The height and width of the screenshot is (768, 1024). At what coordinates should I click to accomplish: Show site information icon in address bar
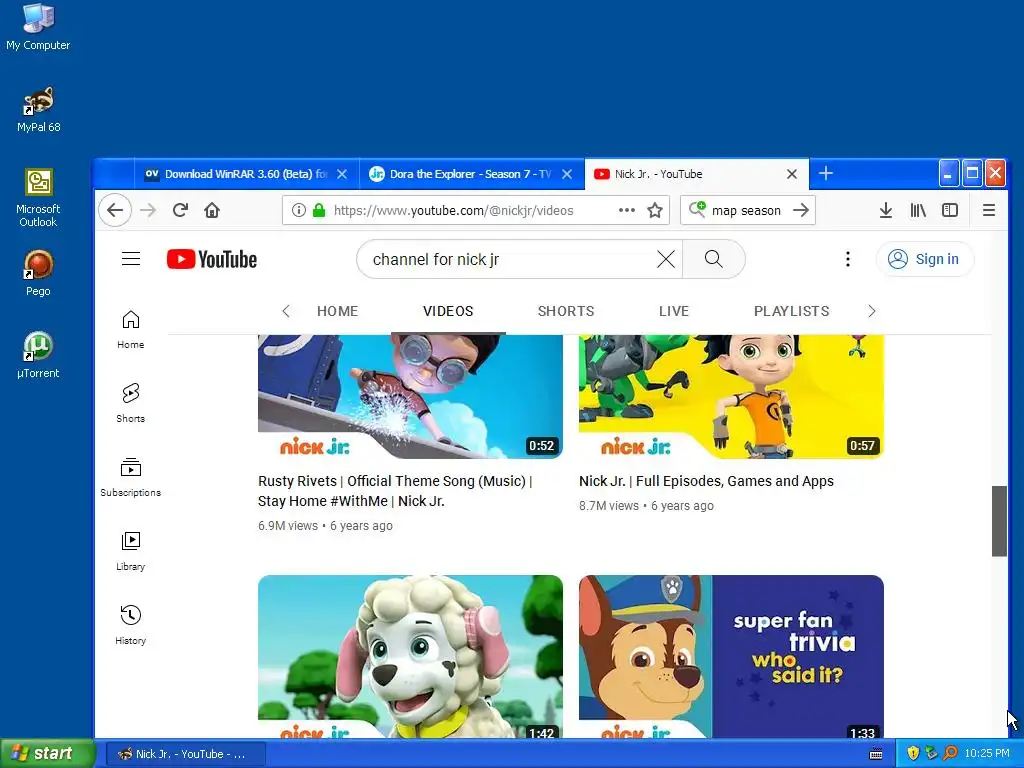pos(298,210)
